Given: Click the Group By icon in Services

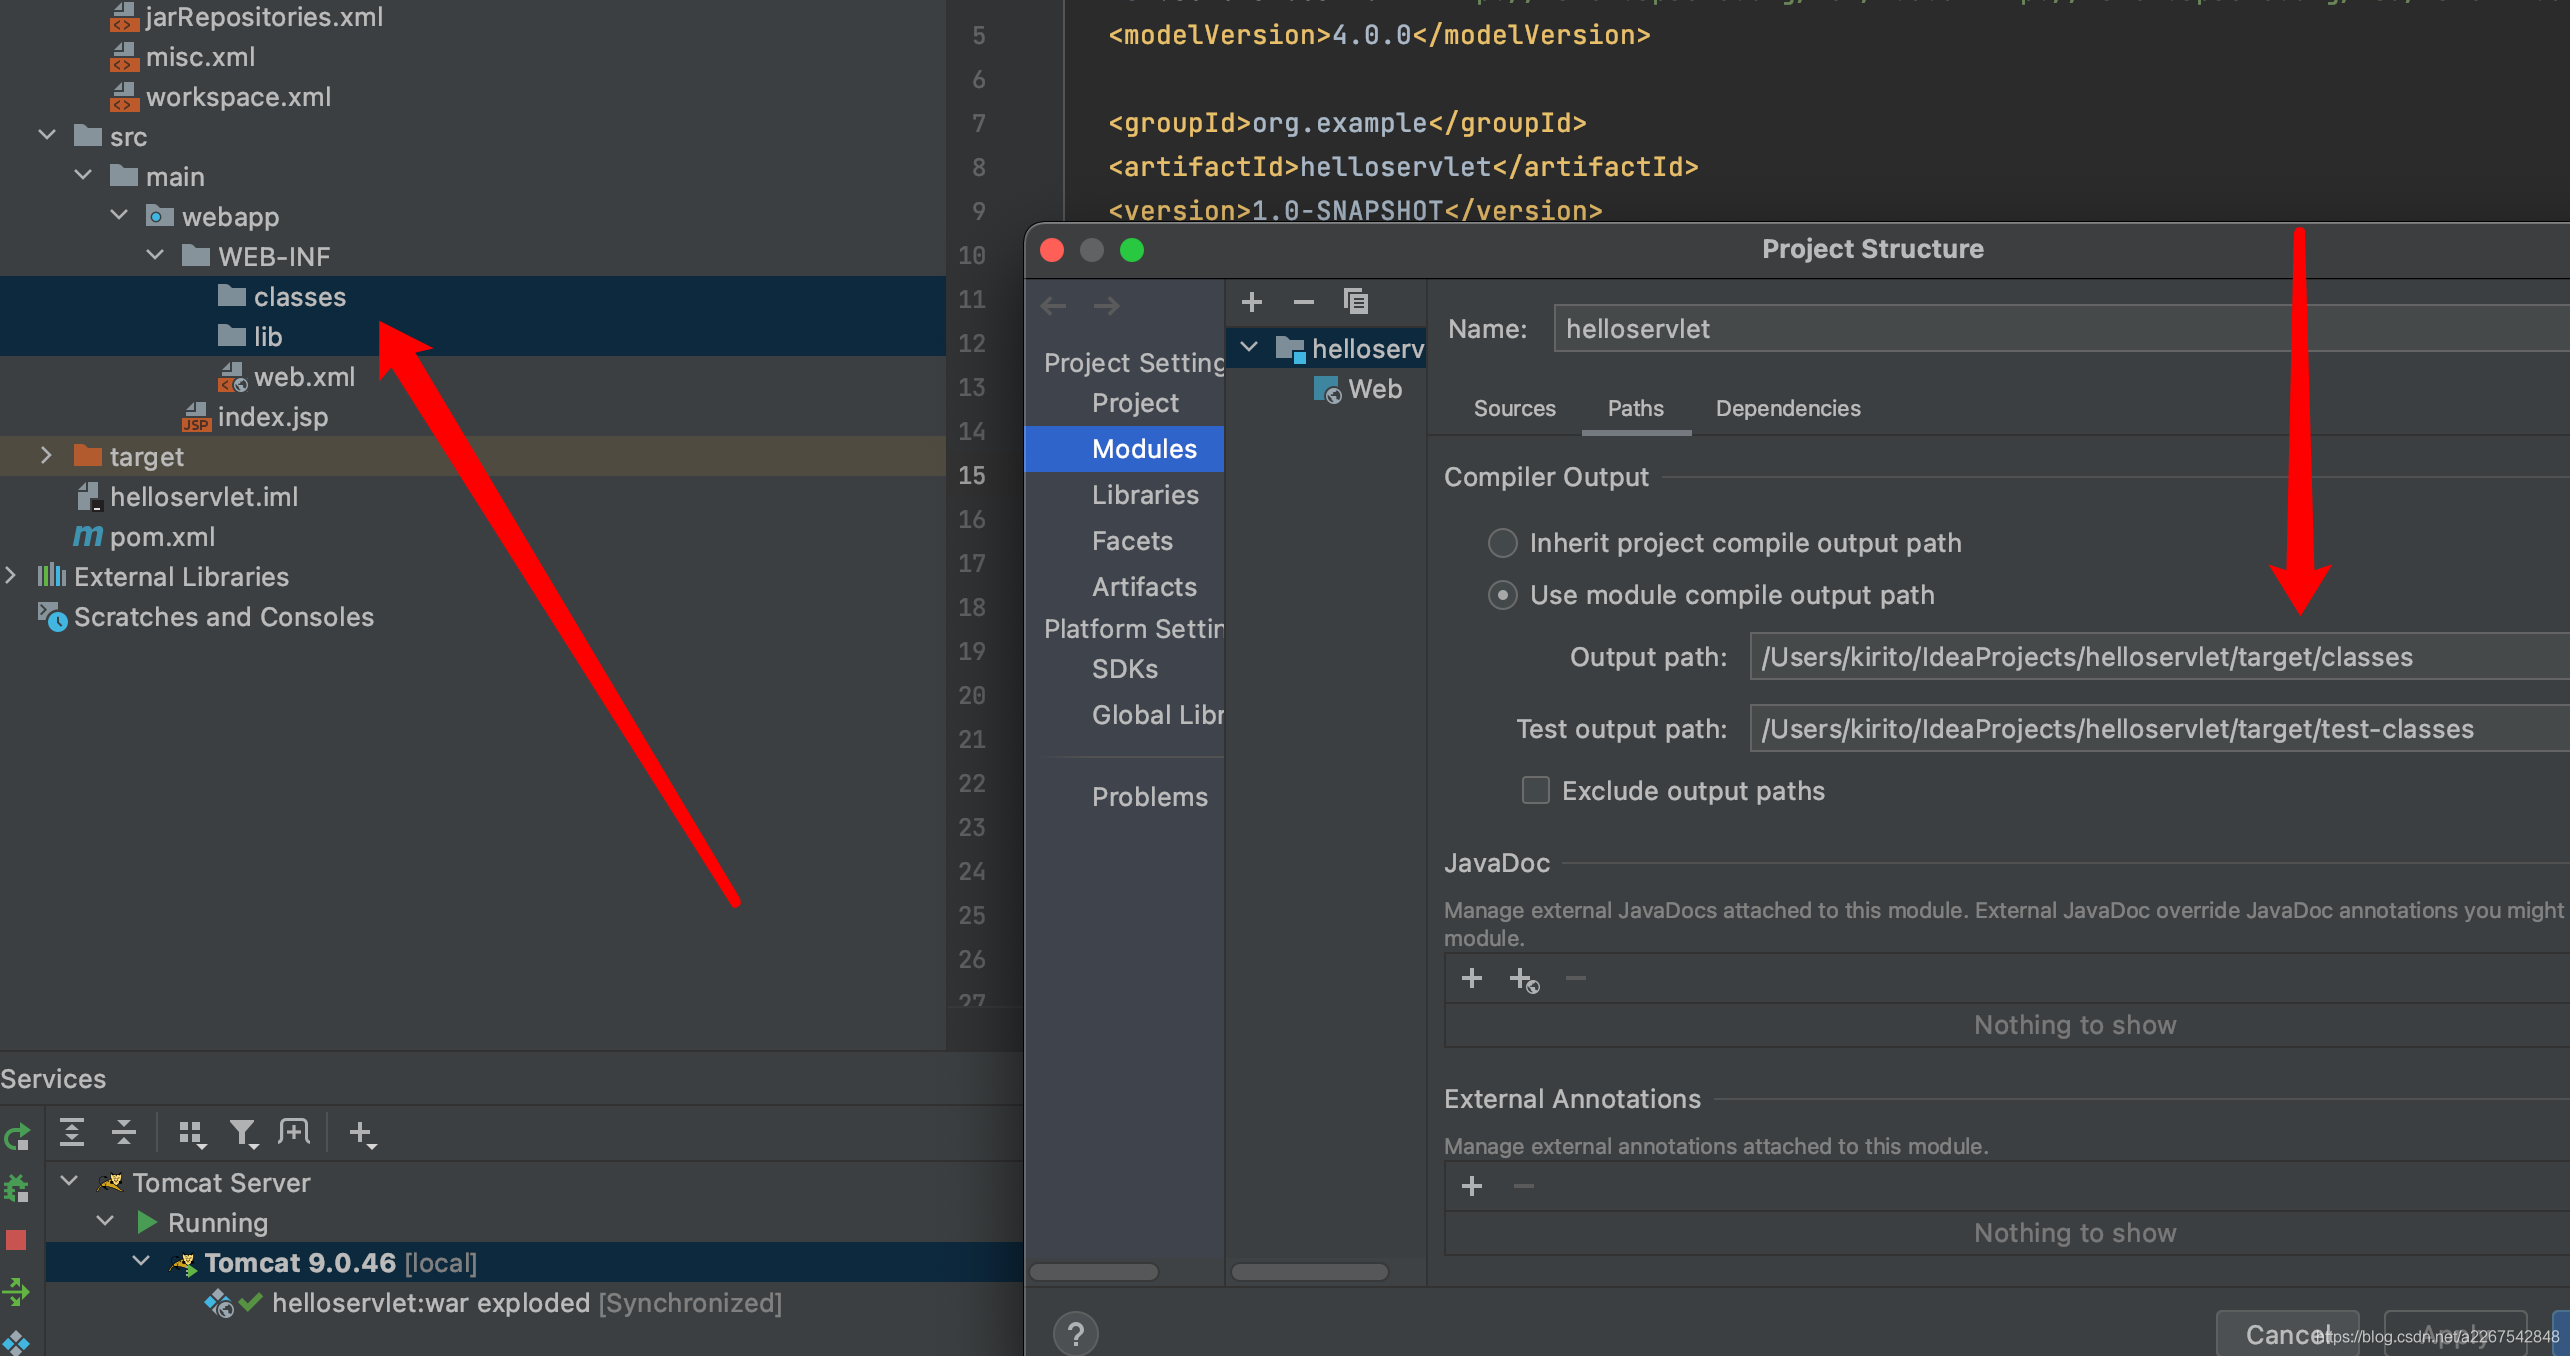Looking at the screenshot, I should (x=191, y=1132).
